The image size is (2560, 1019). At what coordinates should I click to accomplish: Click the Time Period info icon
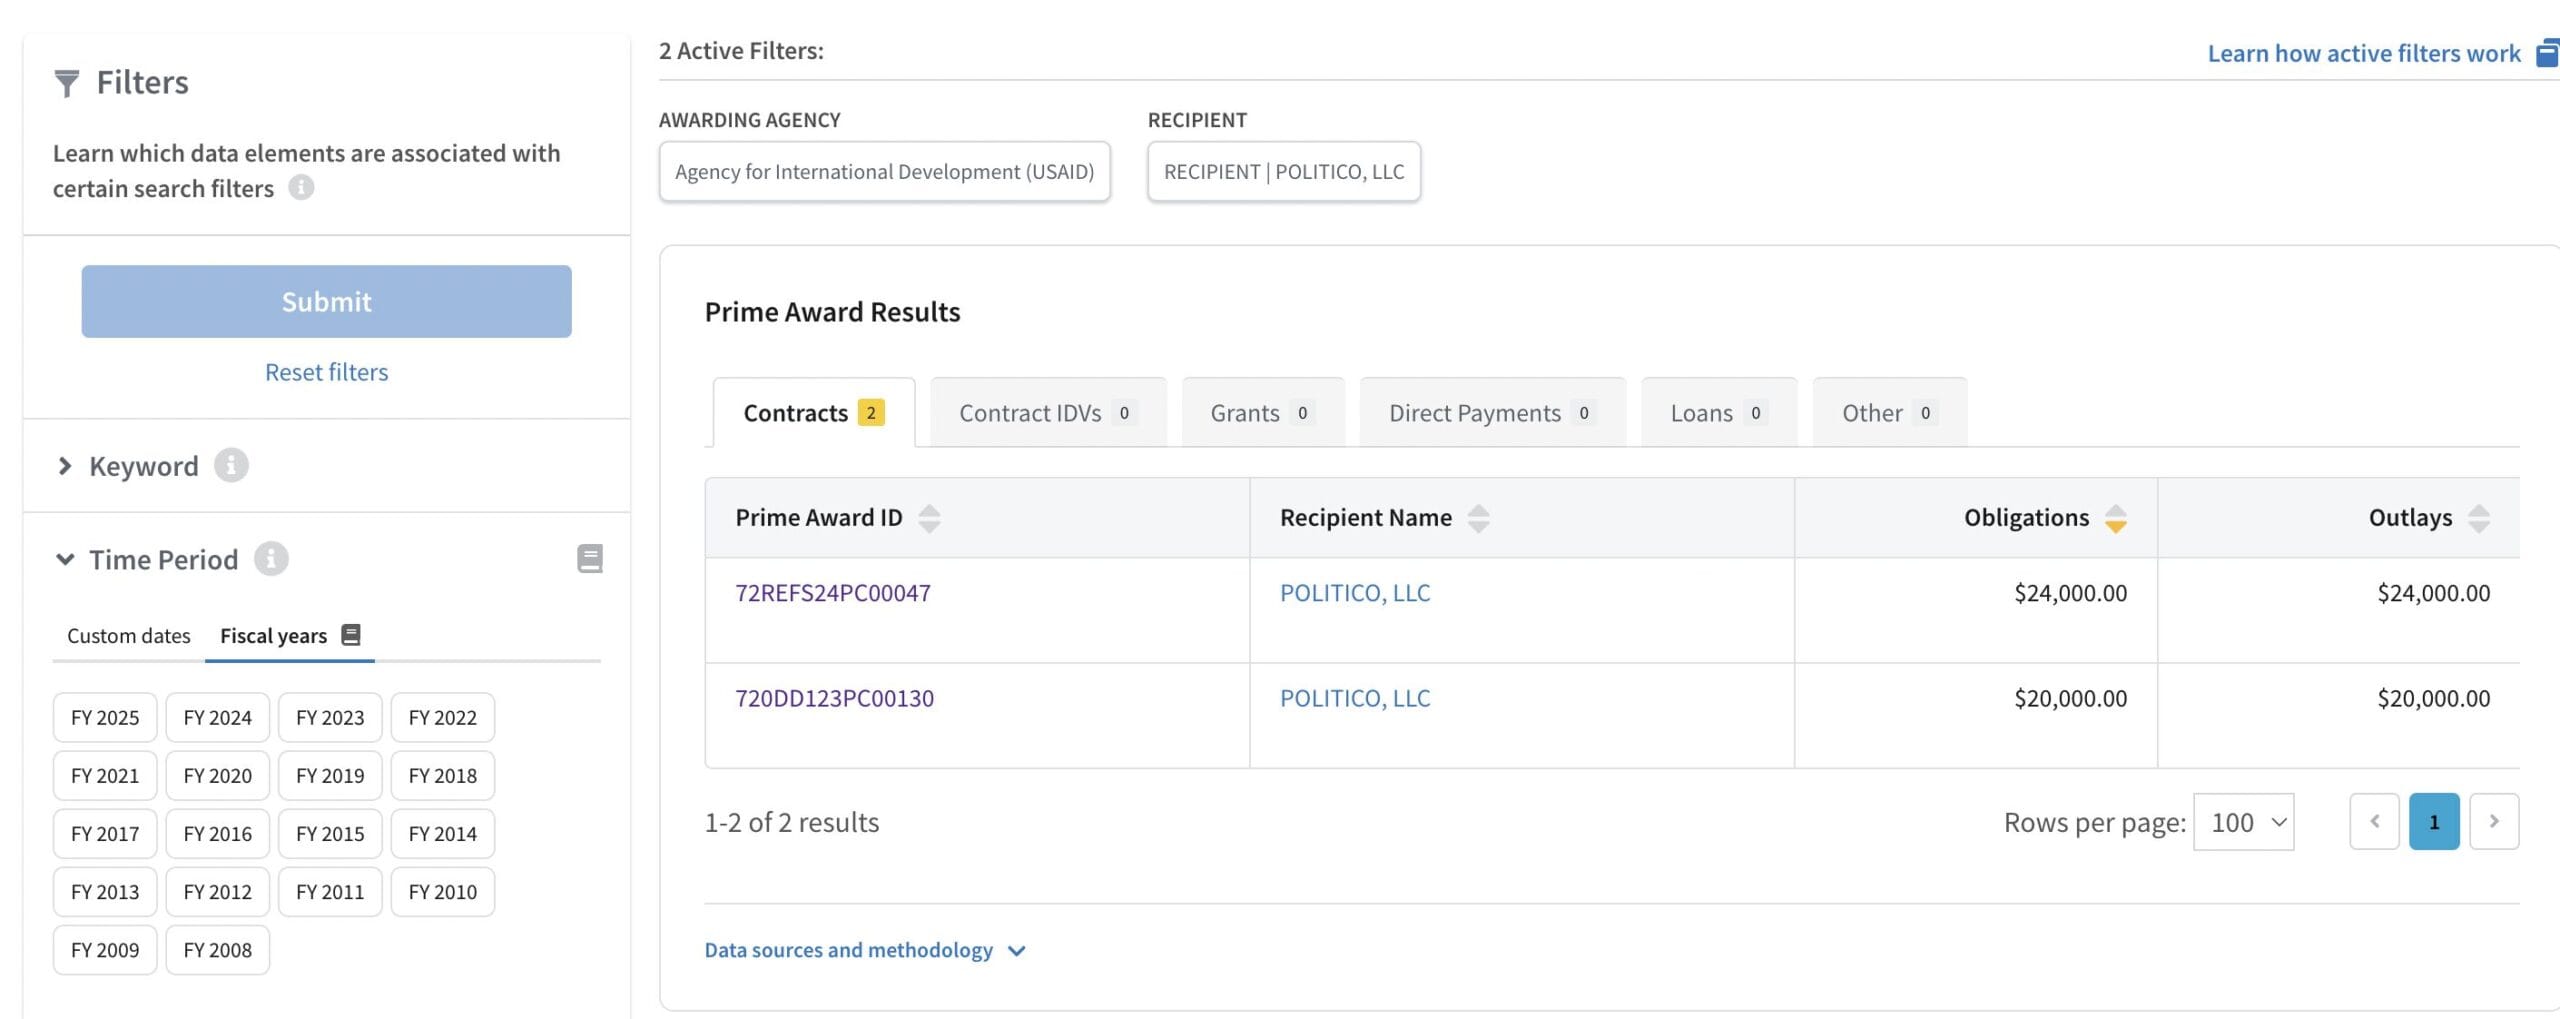(271, 559)
